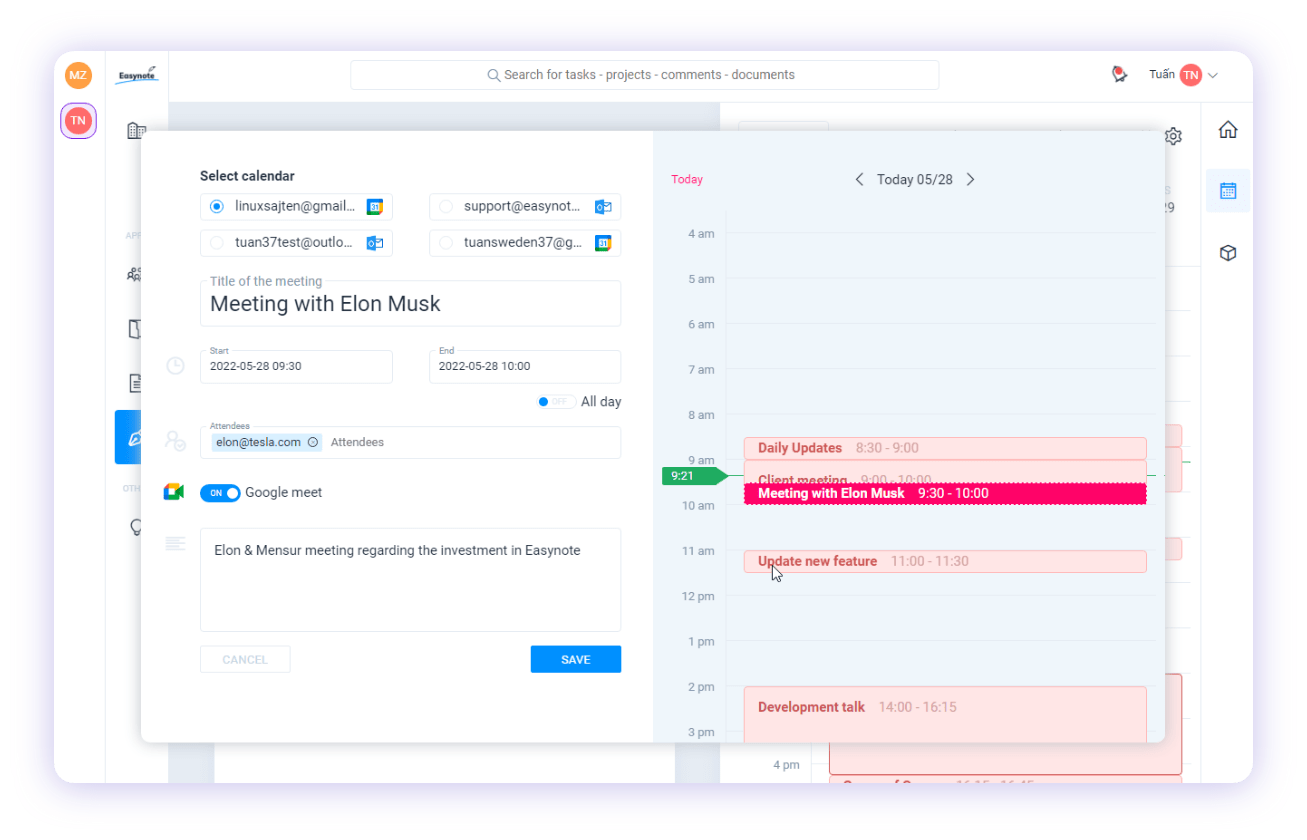Open calendar settings gear icon
Viewport: 1307px width, 840px height.
tap(1174, 136)
